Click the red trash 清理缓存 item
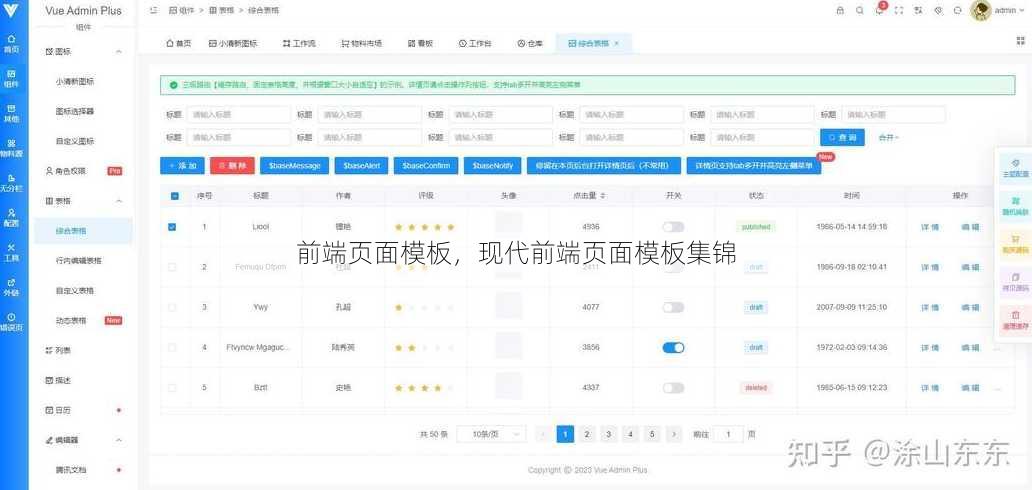 [1015, 320]
